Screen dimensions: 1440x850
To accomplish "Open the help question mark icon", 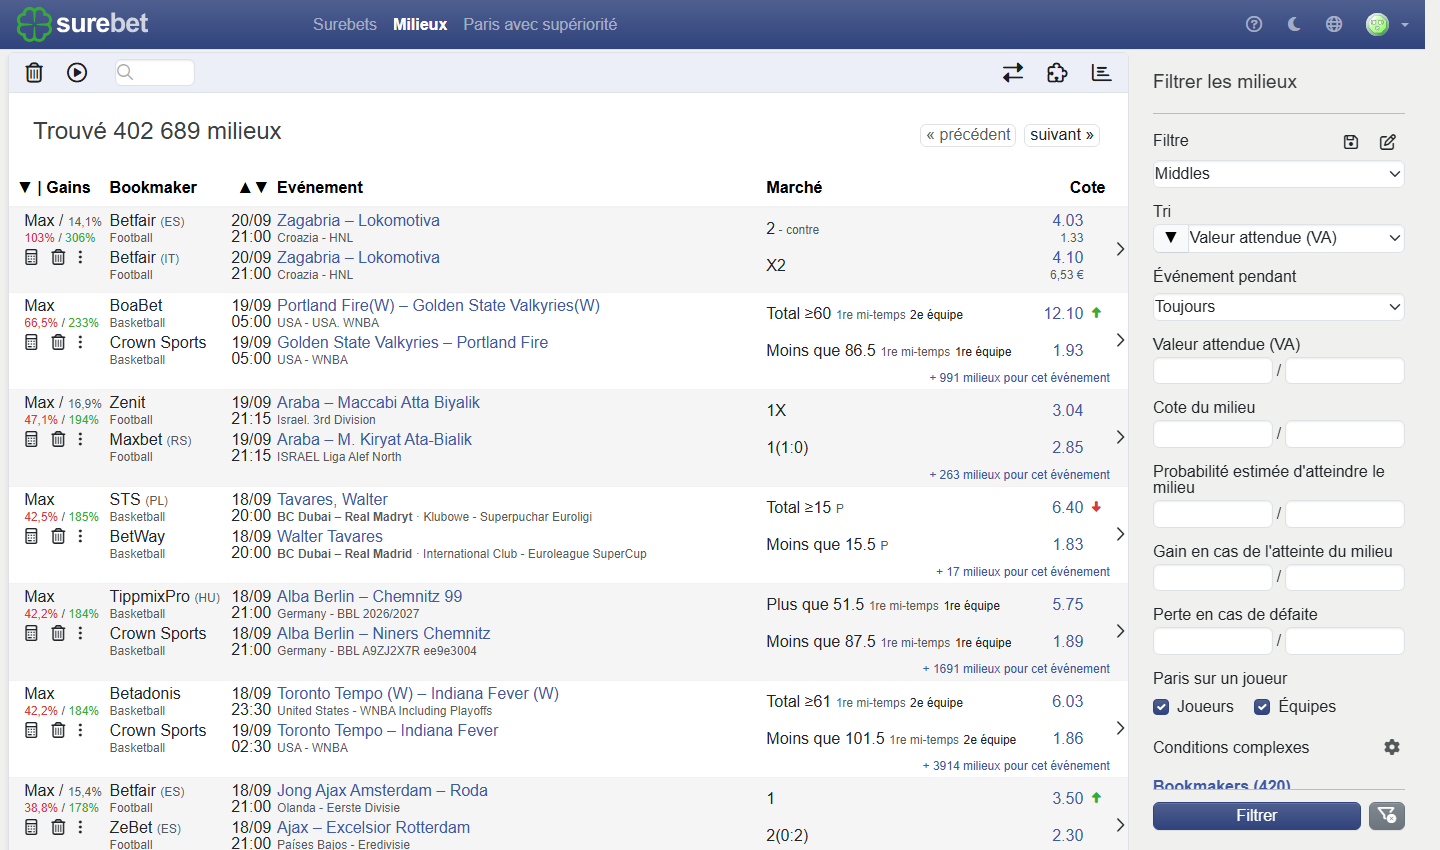I will 1254,24.
